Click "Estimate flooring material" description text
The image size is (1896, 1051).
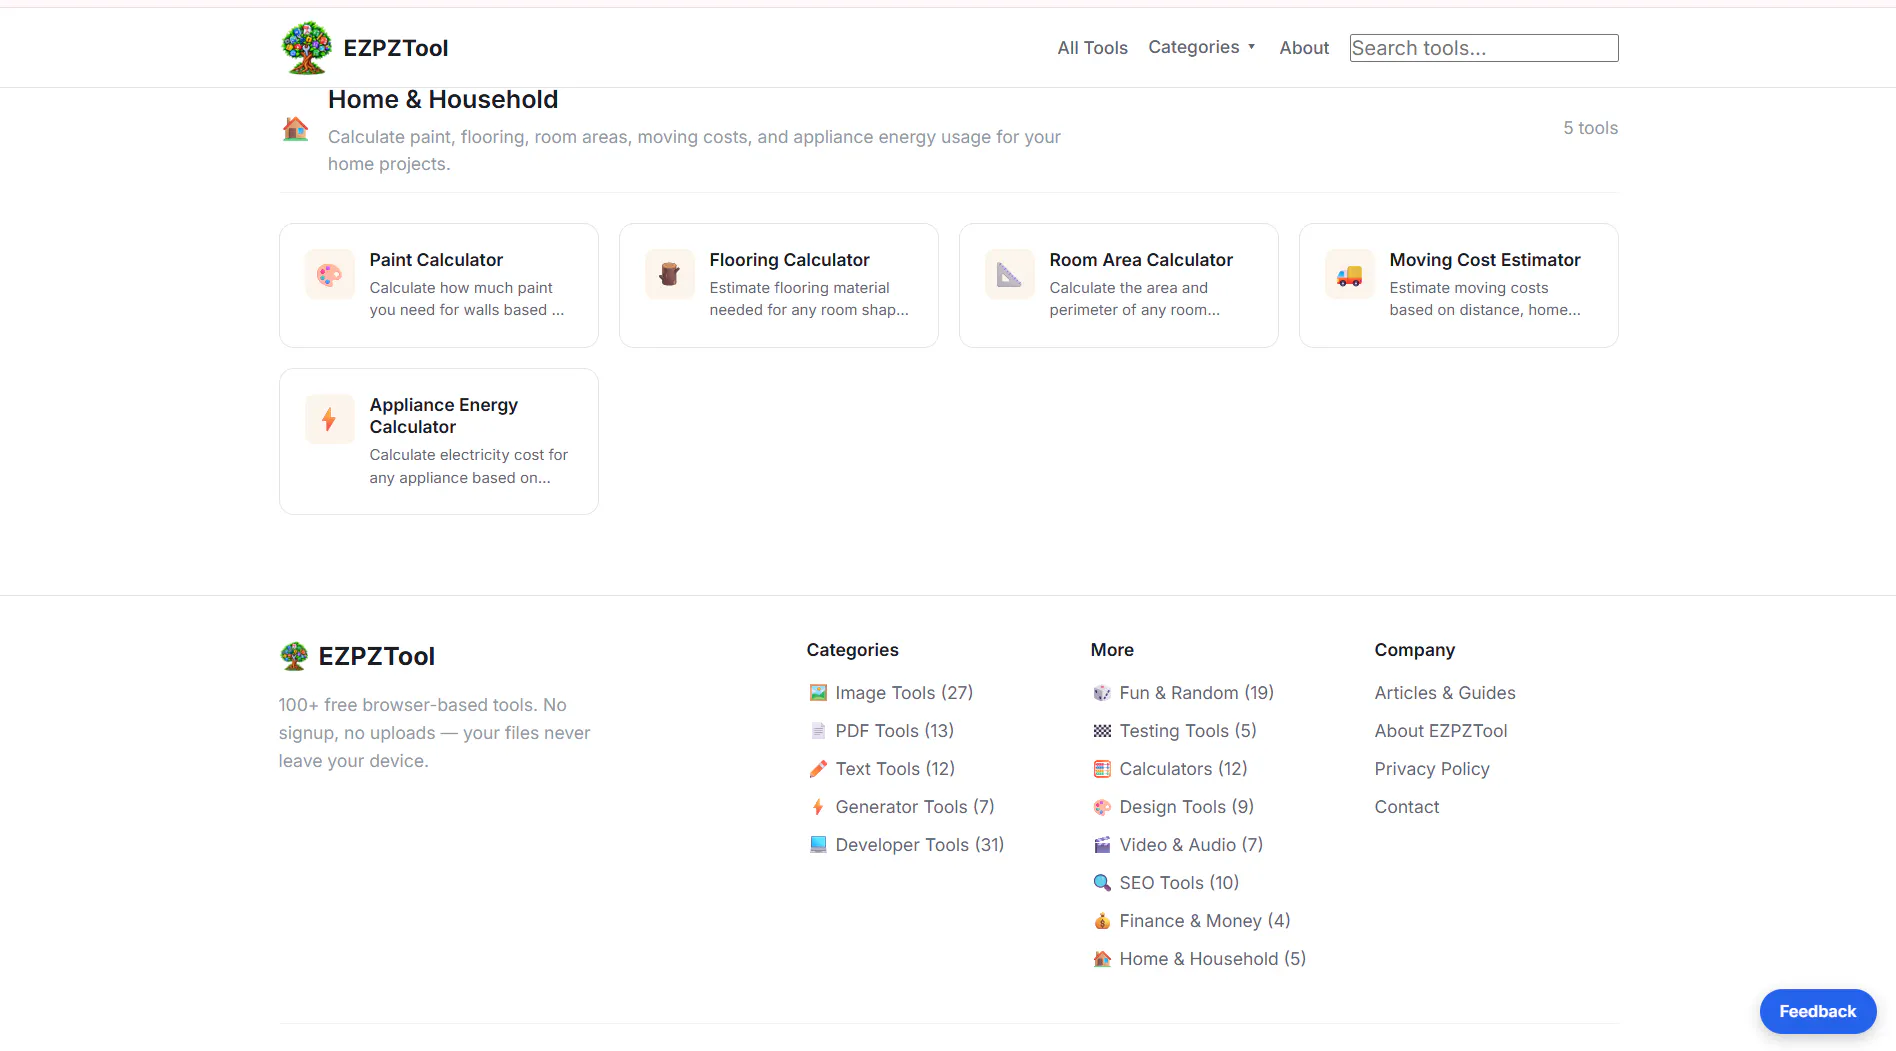pos(799,288)
